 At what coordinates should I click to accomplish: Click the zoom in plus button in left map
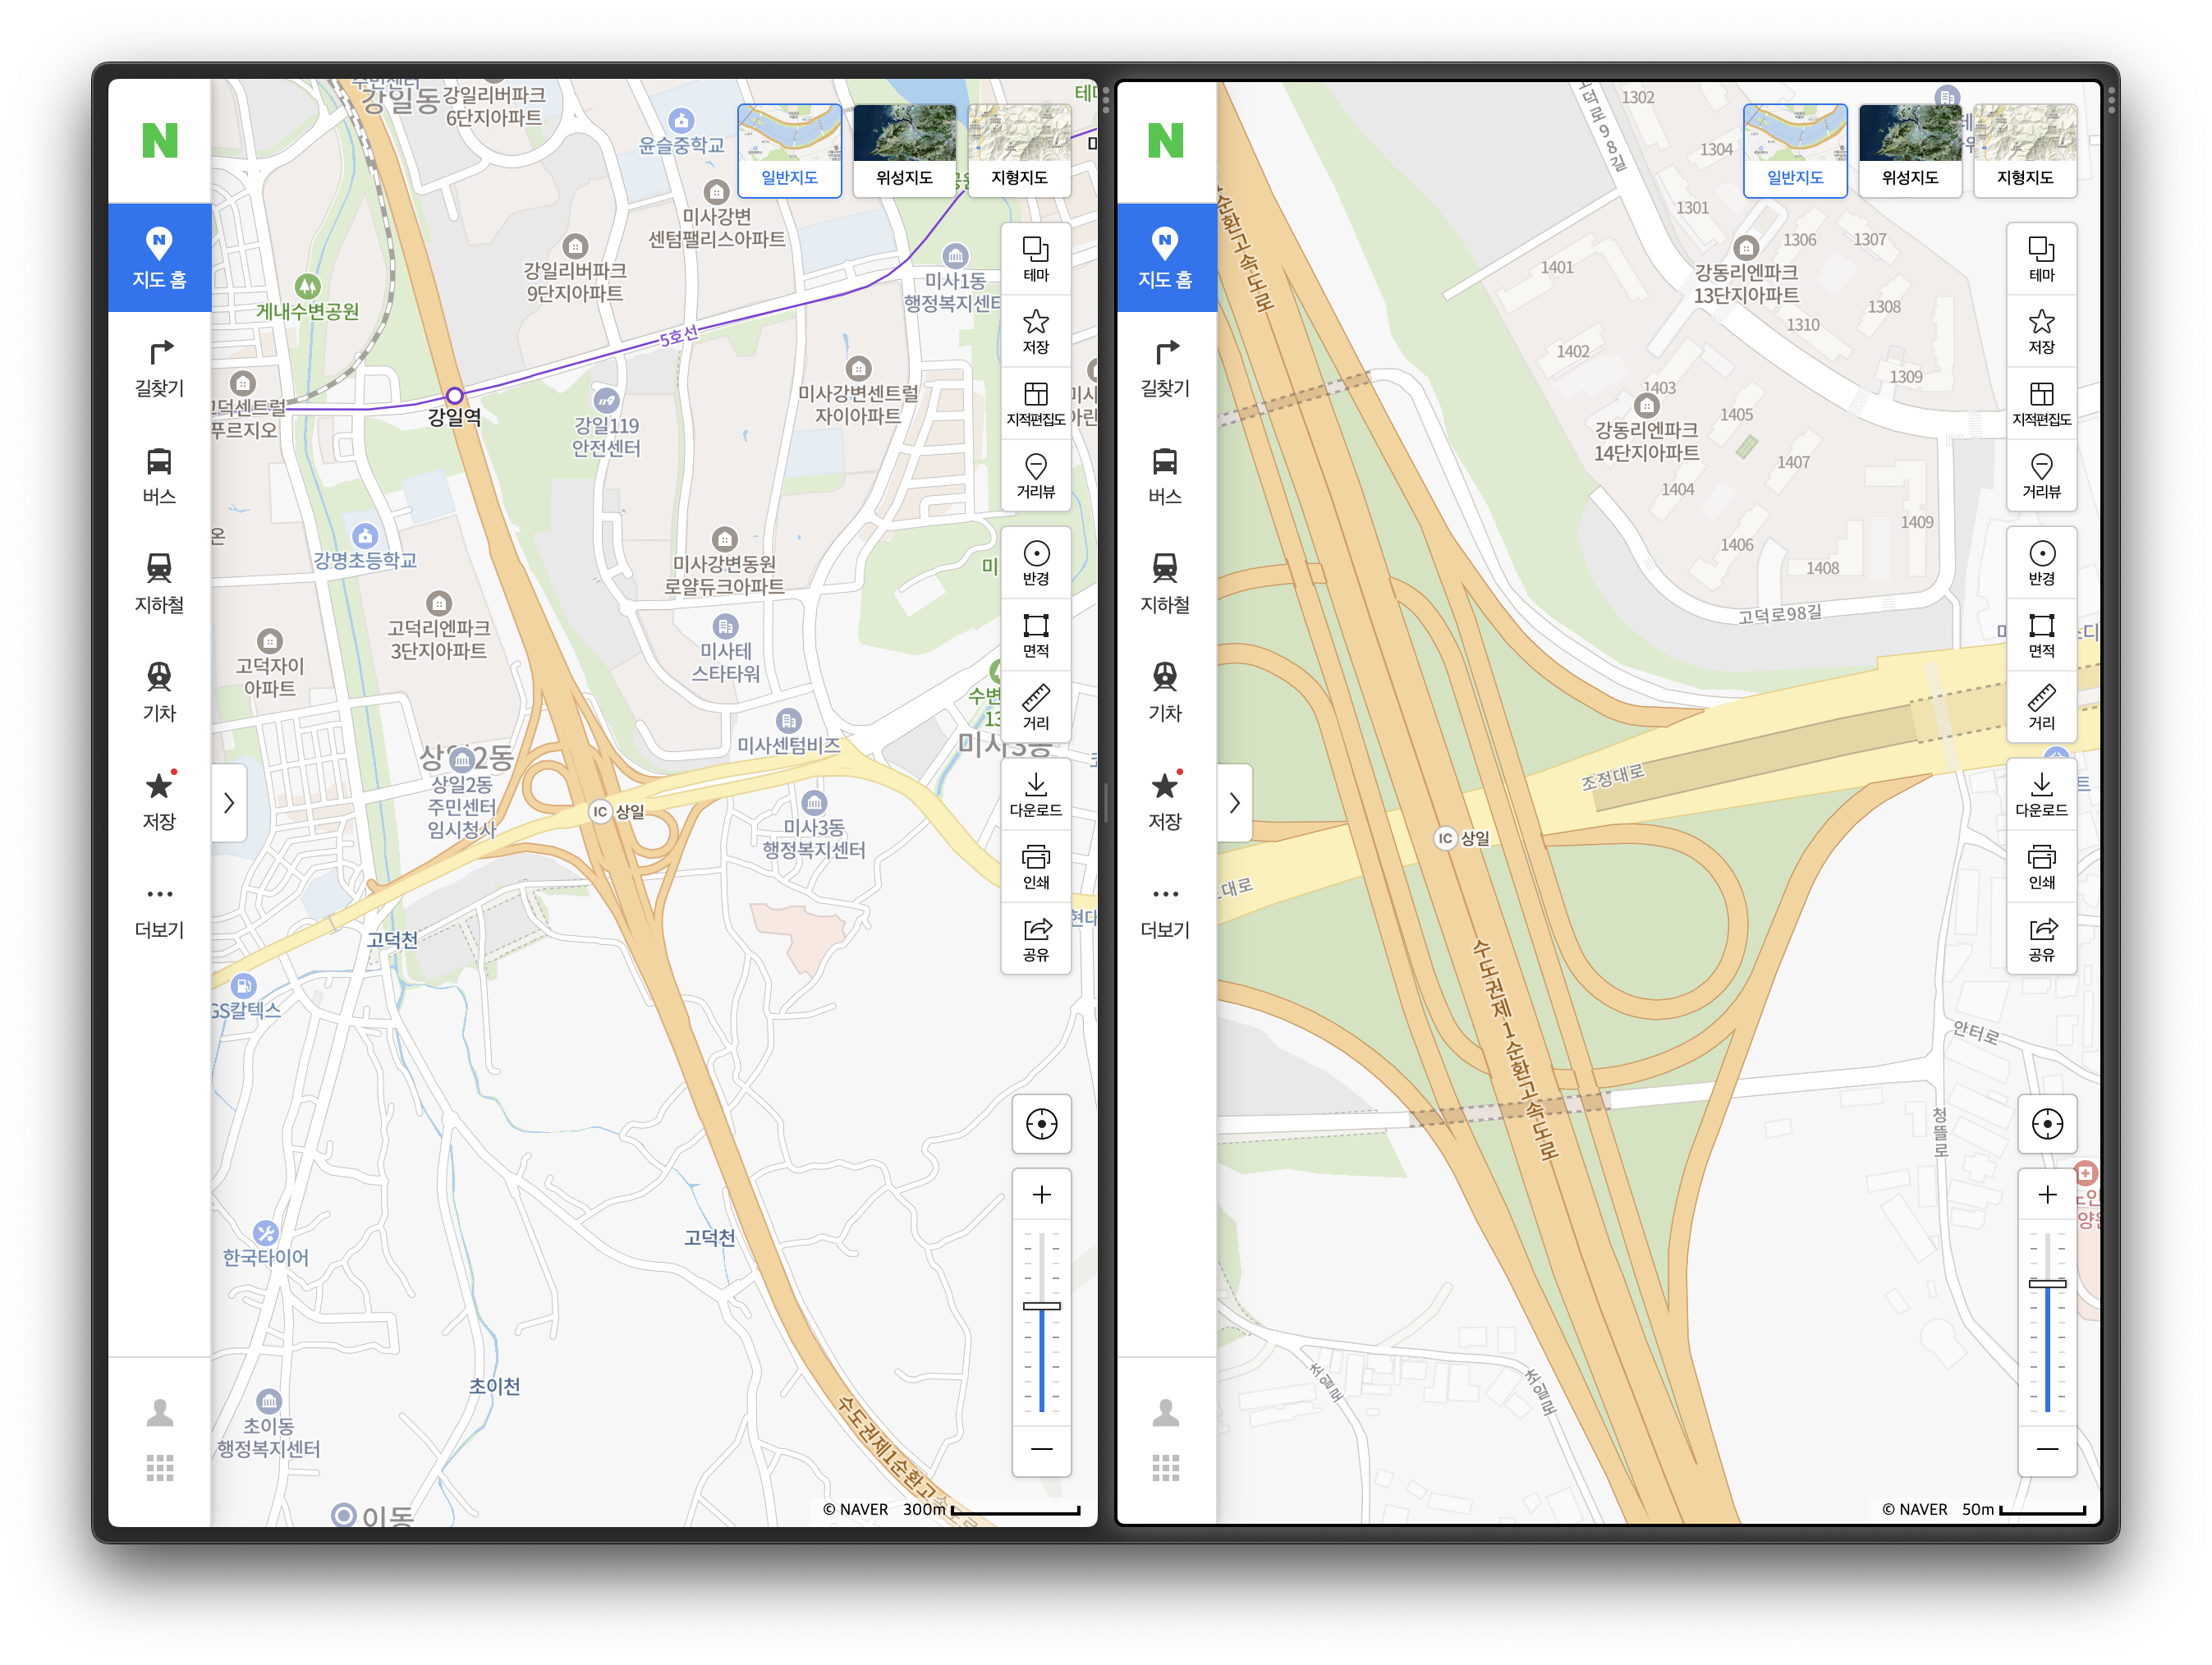(x=1041, y=1195)
